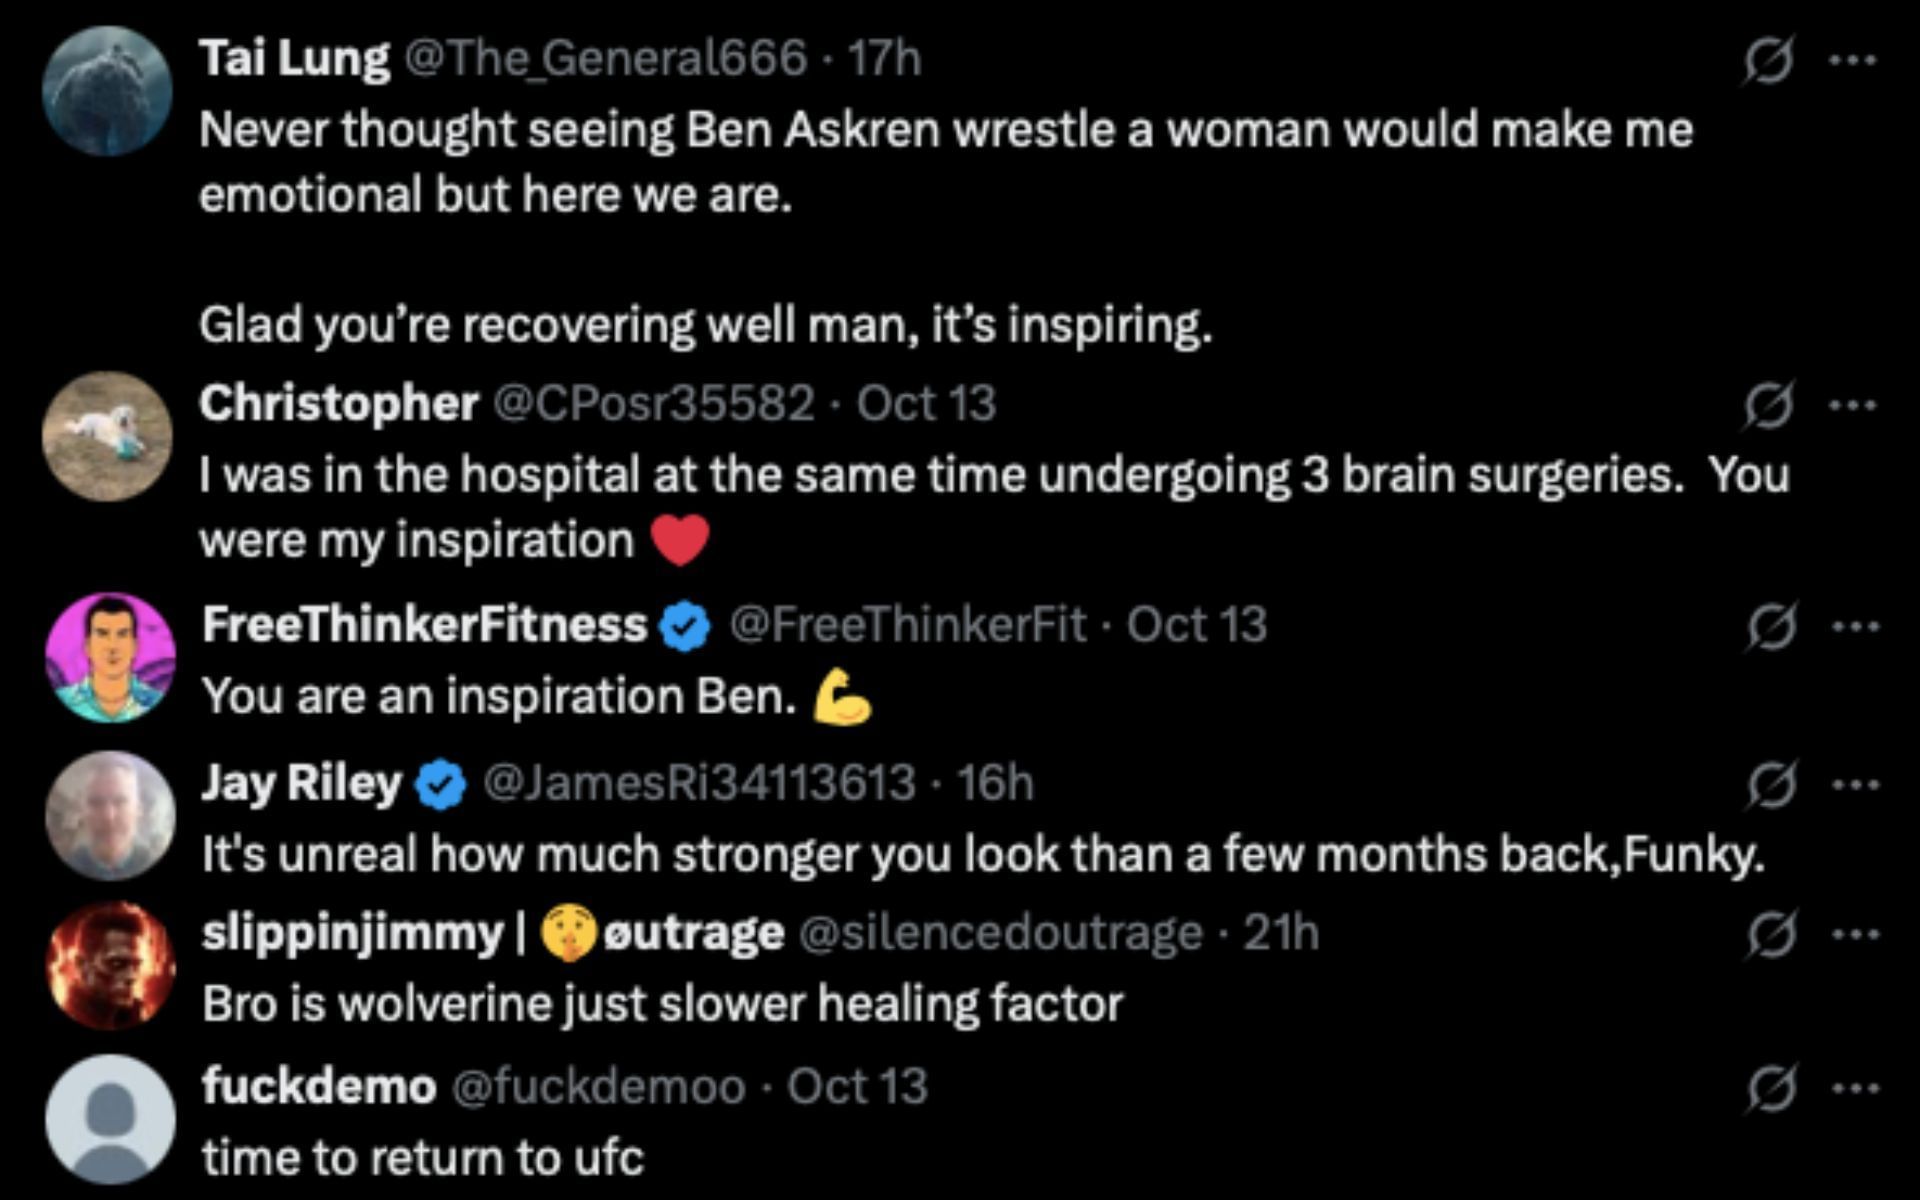Click the Christopher display name
The image size is (1920, 1200).
(338, 404)
